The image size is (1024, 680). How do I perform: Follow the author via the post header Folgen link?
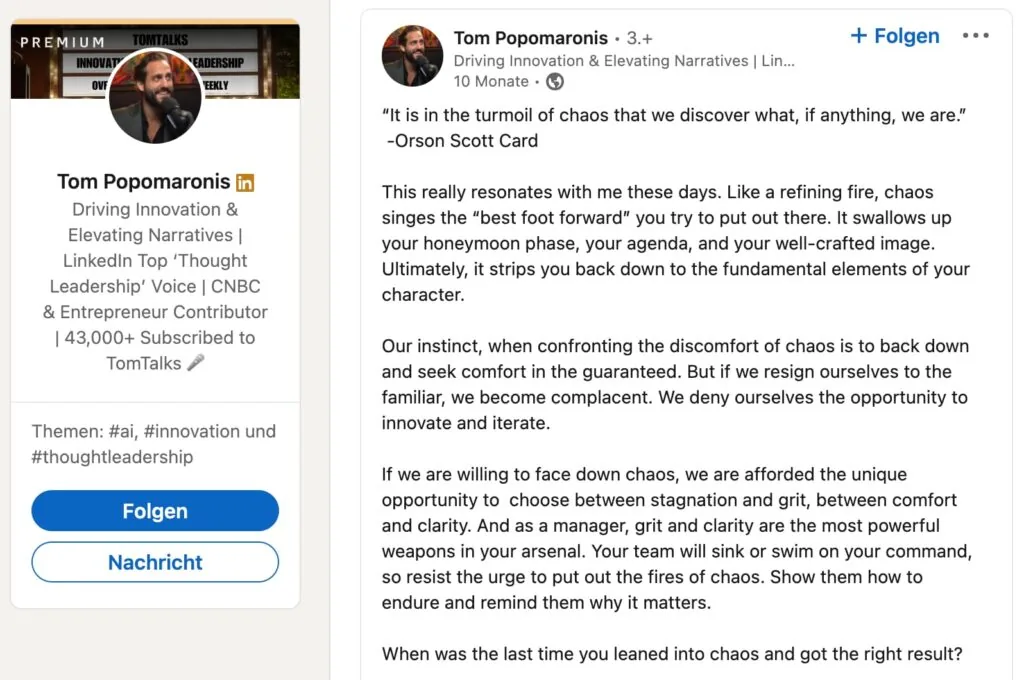[x=906, y=36]
